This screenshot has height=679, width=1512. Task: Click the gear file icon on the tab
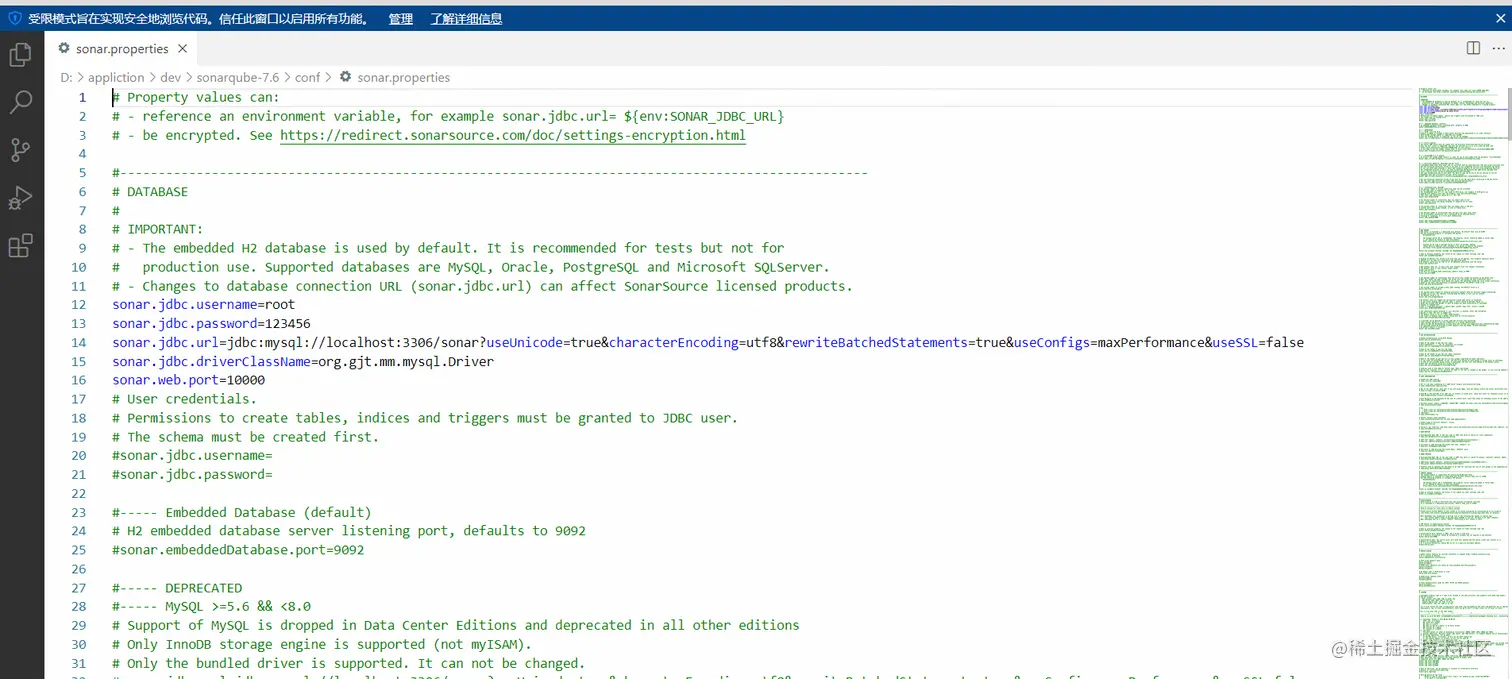(x=63, y=48)
